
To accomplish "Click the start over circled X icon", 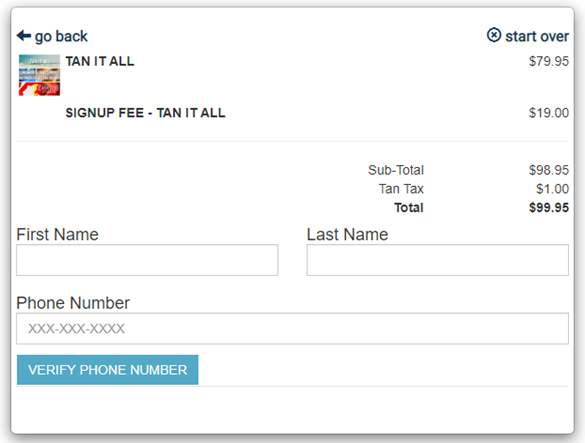I will (494, 35).
